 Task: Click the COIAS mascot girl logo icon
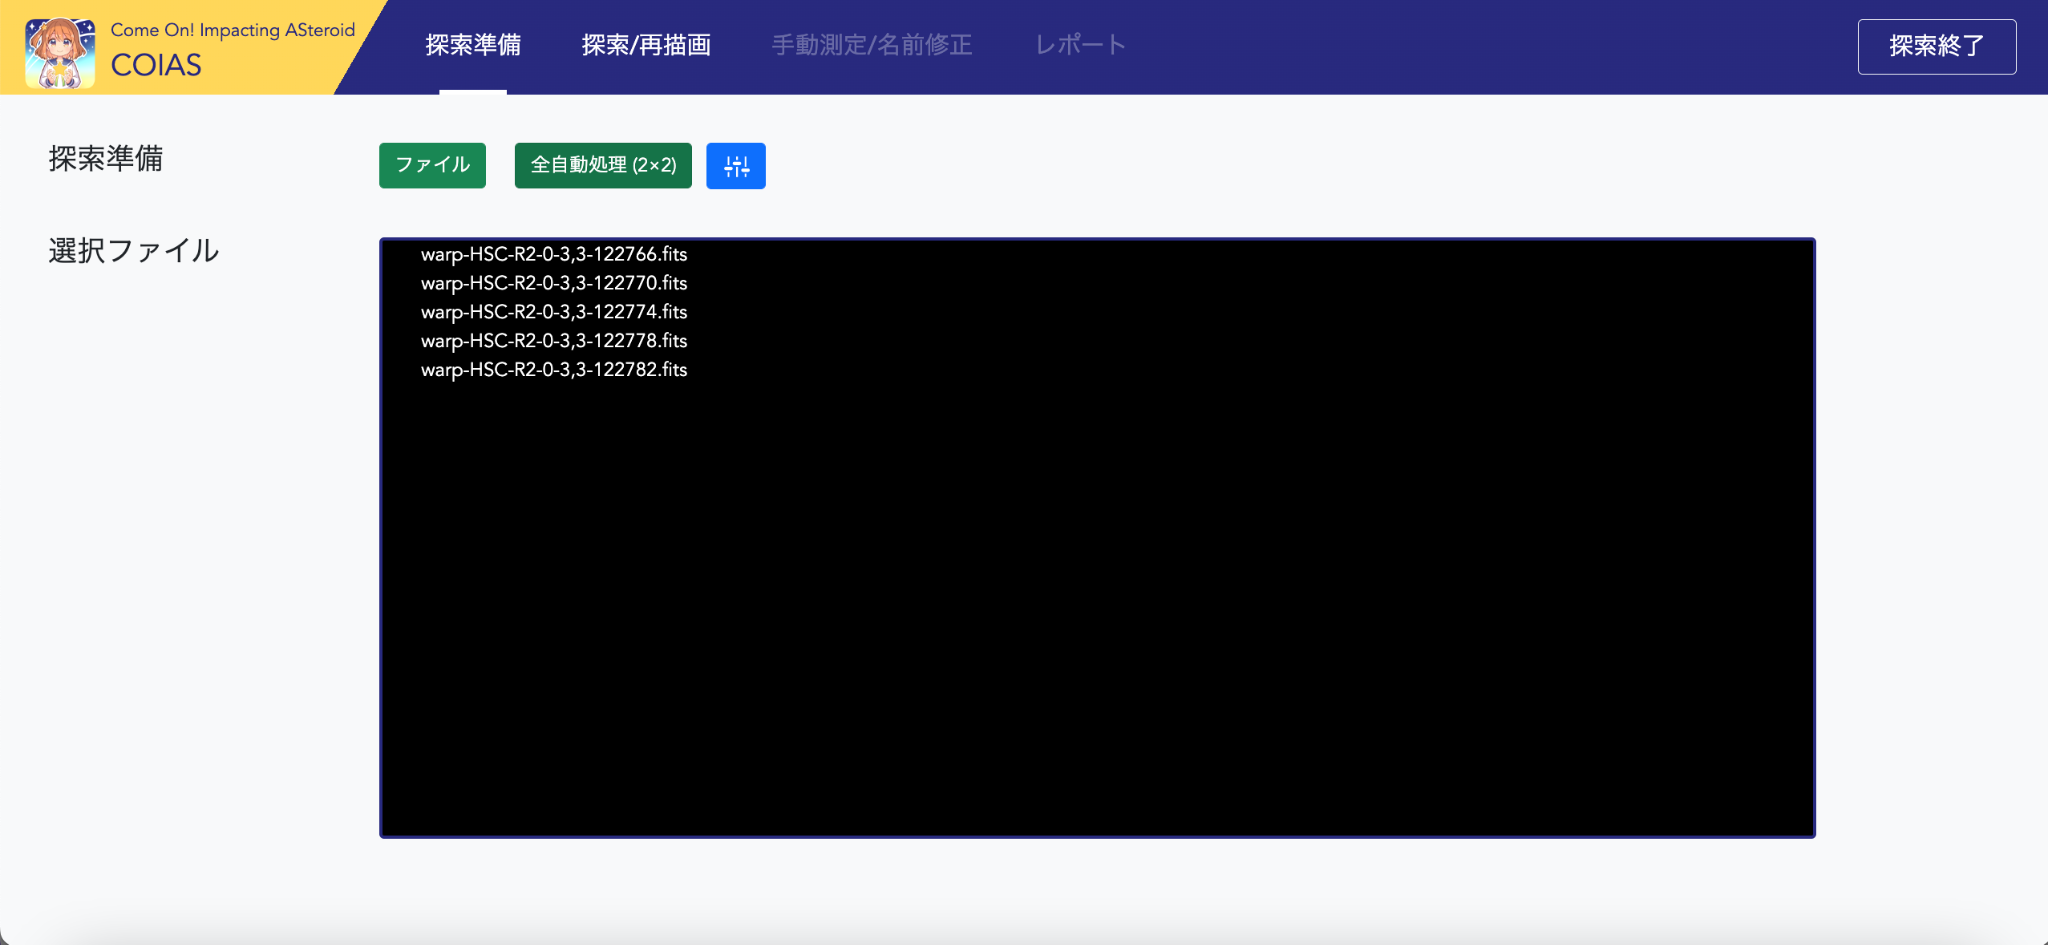(60, 52)
